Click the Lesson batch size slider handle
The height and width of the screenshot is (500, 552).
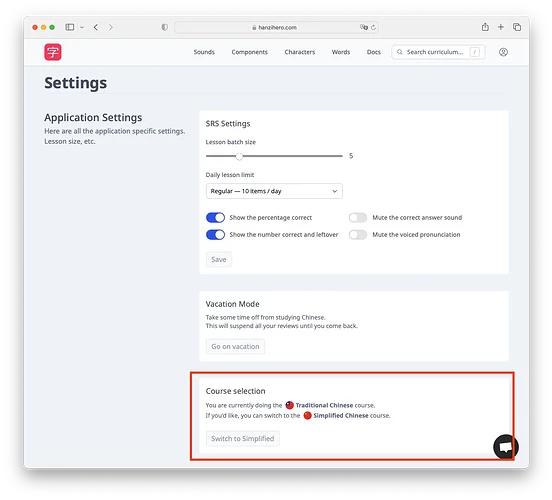[x=239, y=156]
